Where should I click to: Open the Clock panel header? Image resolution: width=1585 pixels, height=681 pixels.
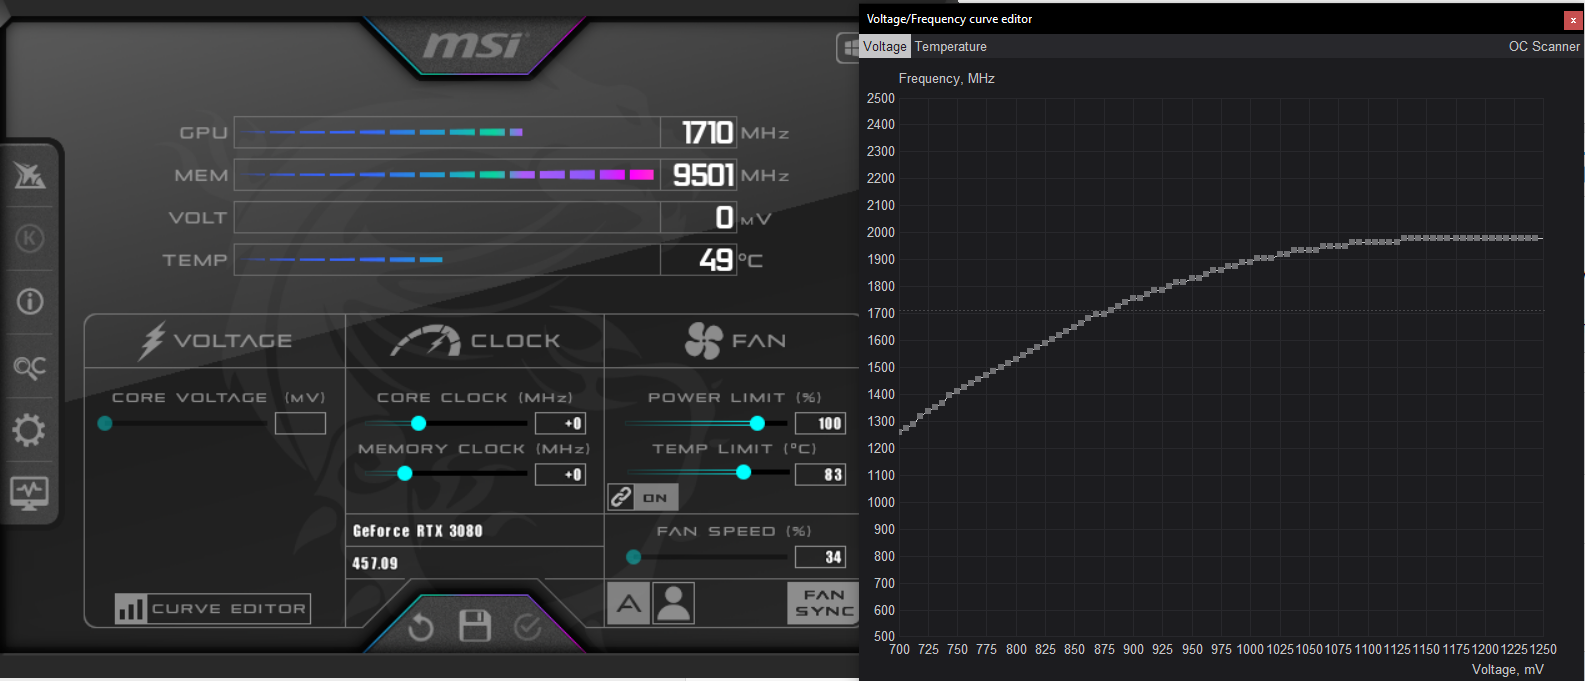[x=475, y=341]
